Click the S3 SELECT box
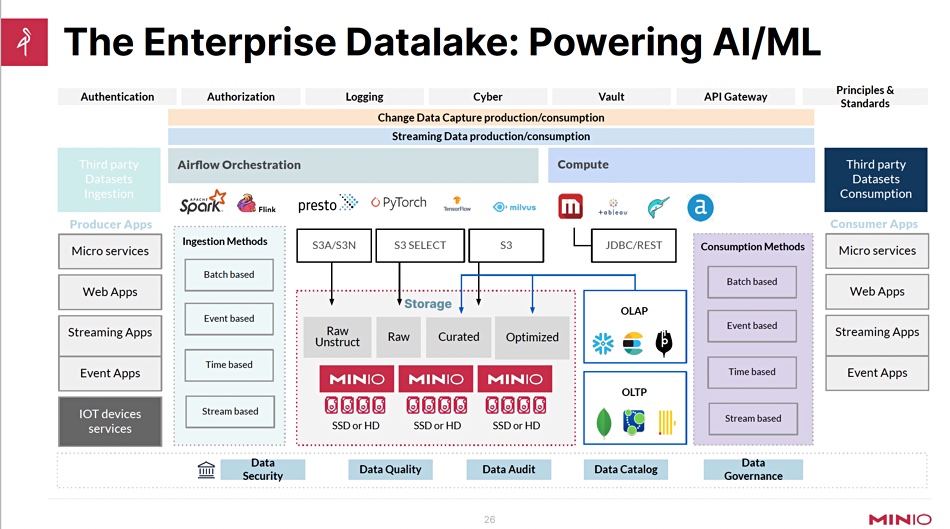 [x=420, y=245]
